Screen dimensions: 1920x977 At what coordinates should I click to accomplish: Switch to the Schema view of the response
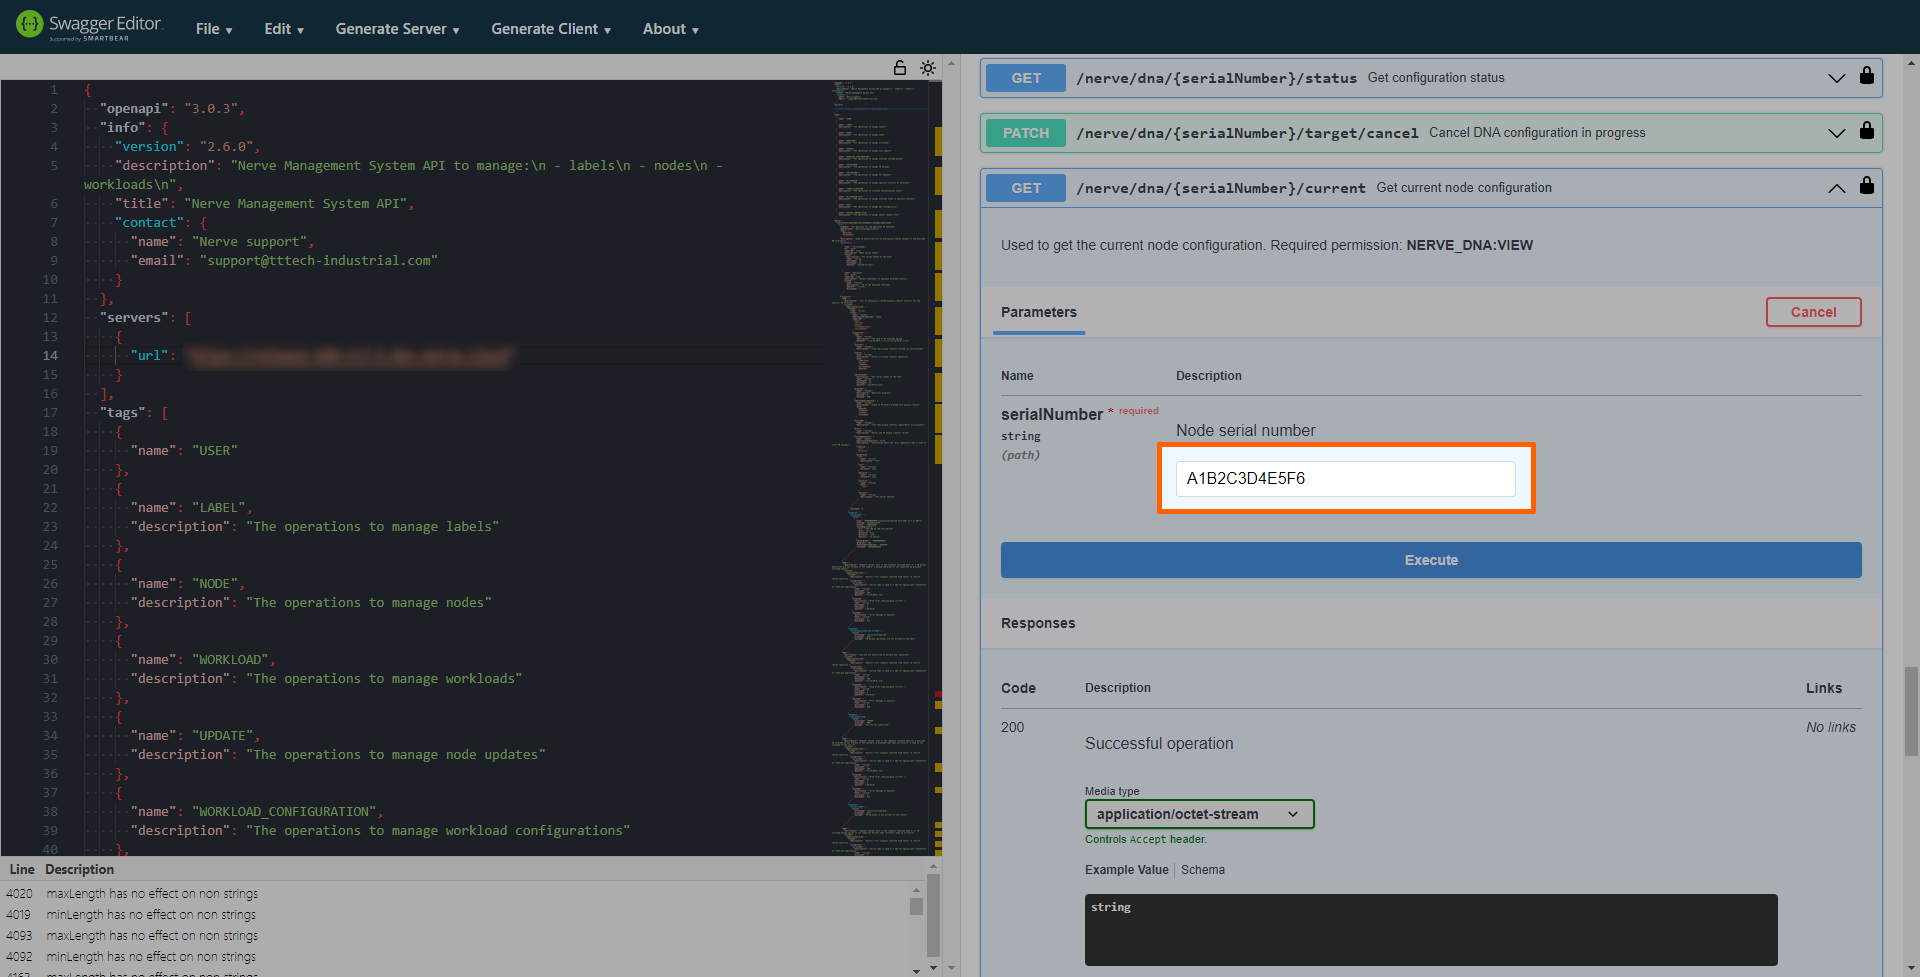coord(1202,870)
